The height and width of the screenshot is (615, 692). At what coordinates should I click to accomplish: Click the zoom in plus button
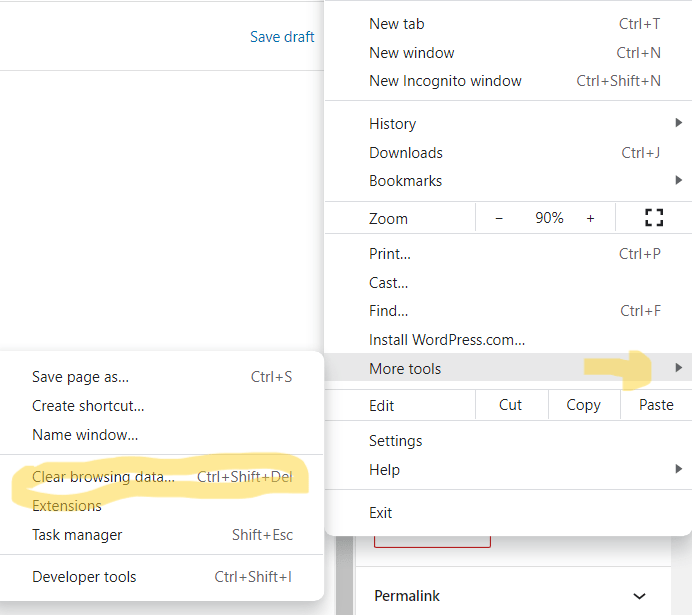click(590, 218)
